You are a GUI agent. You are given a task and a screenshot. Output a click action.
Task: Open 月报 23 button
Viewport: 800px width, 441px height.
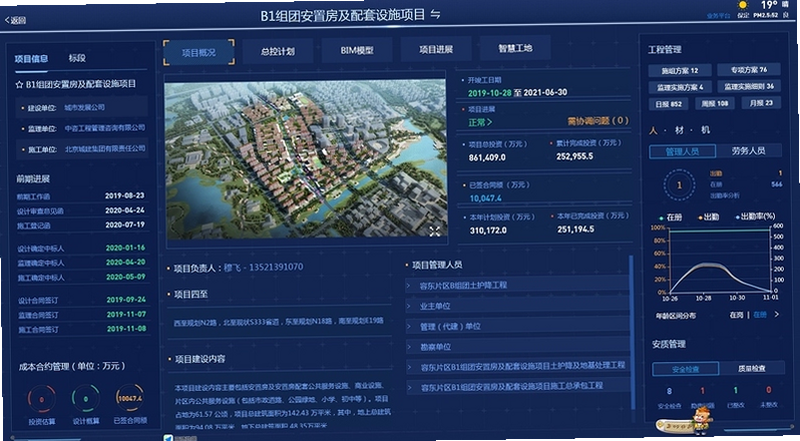[761, 103]
